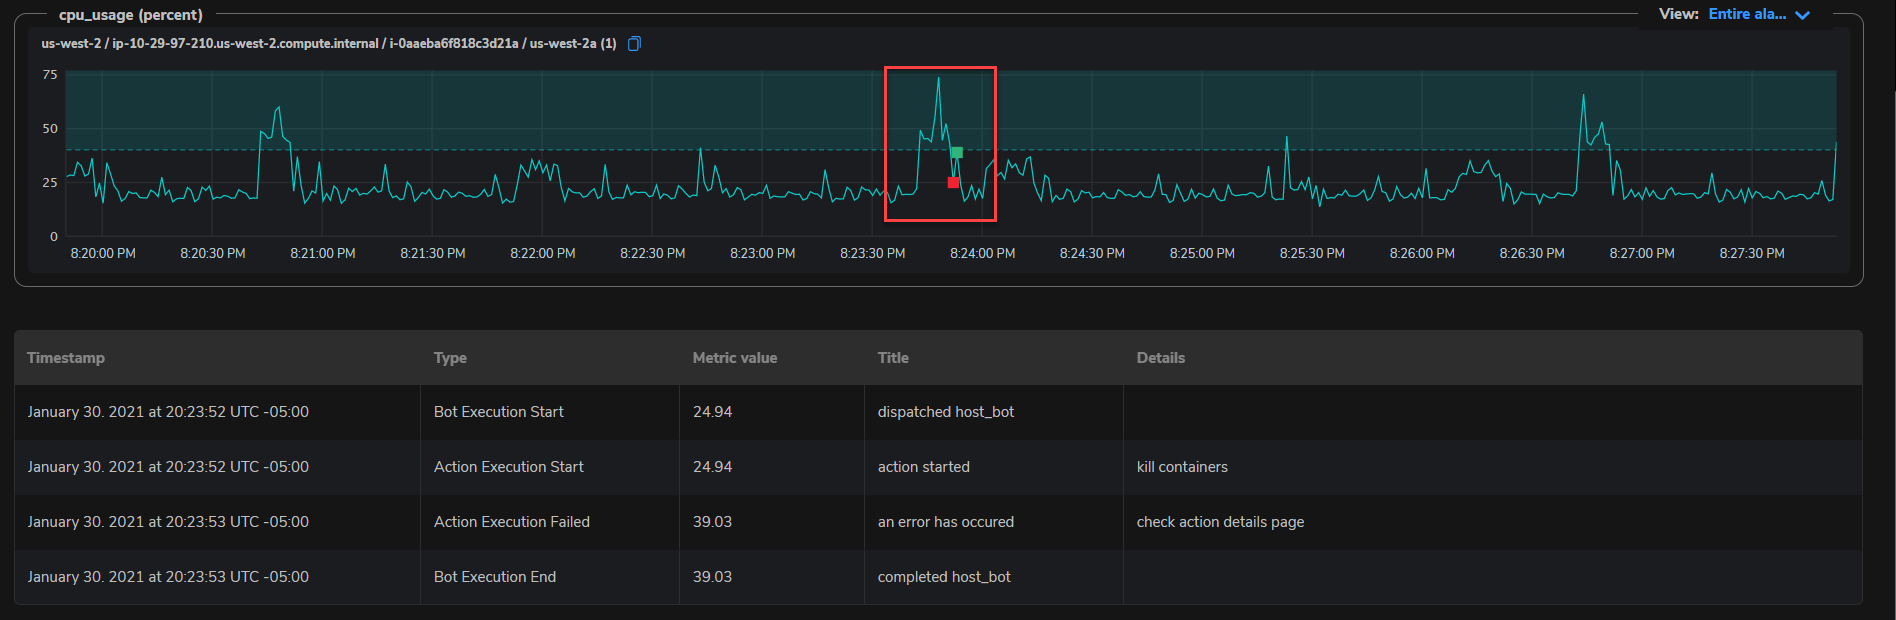Click the Details column header
Screen dimensions: 1896x620
1161,358
